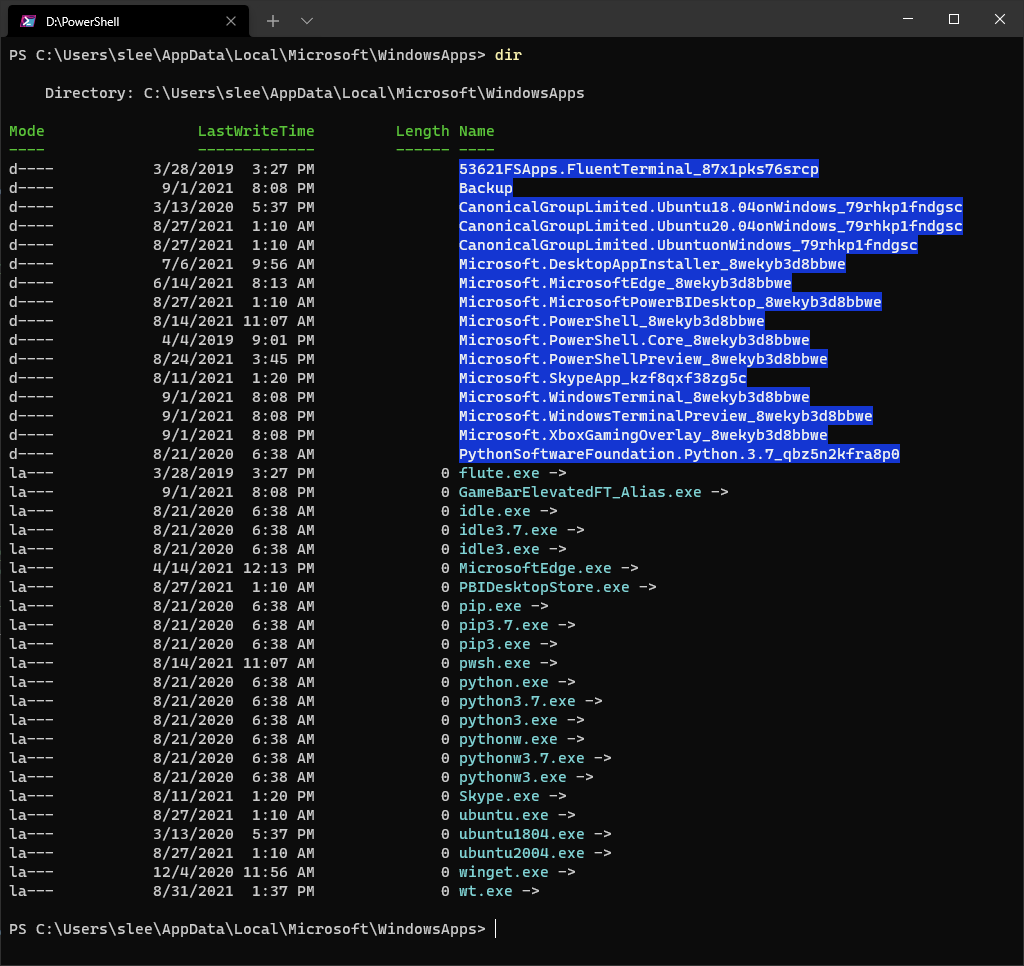Screen dimensions: 1024x966
Task: Click the 'Directory:' path line
Action: [x=314, y=93]
